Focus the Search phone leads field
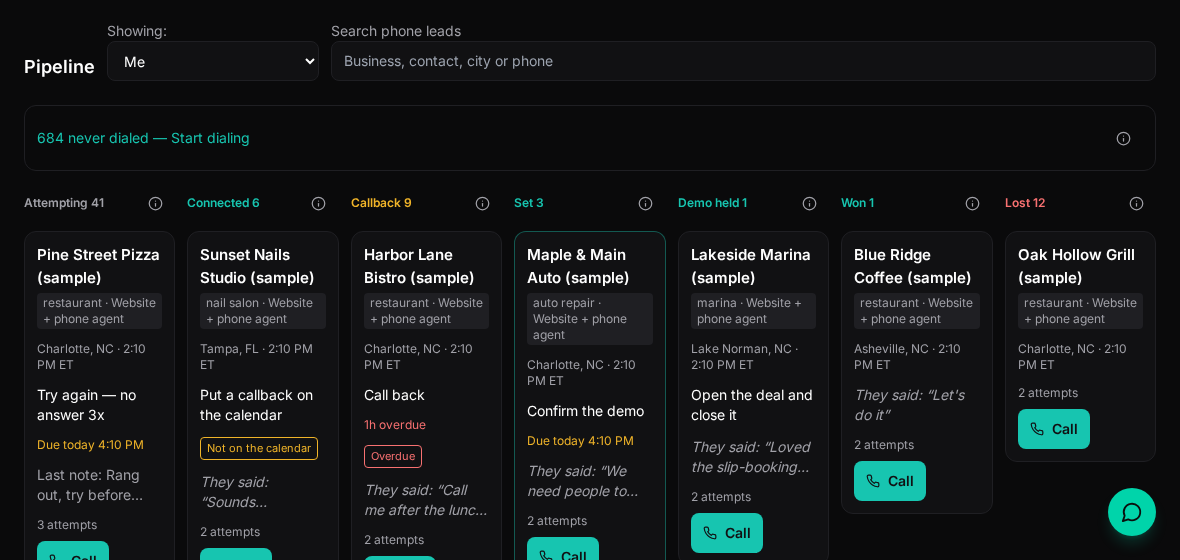Screen dimensions: 1180x560 (x=743, y=61)
